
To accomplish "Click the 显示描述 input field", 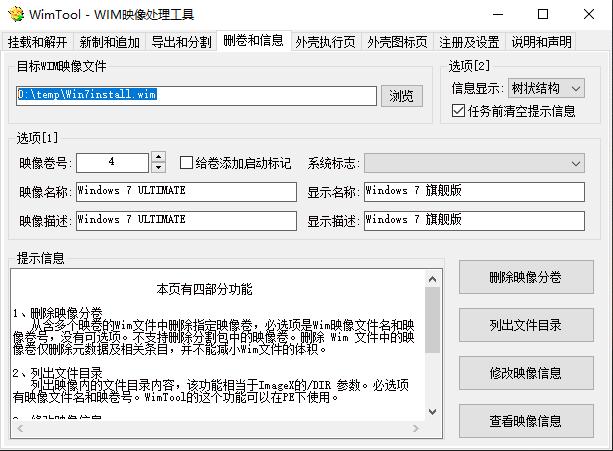I will [474, 221].
